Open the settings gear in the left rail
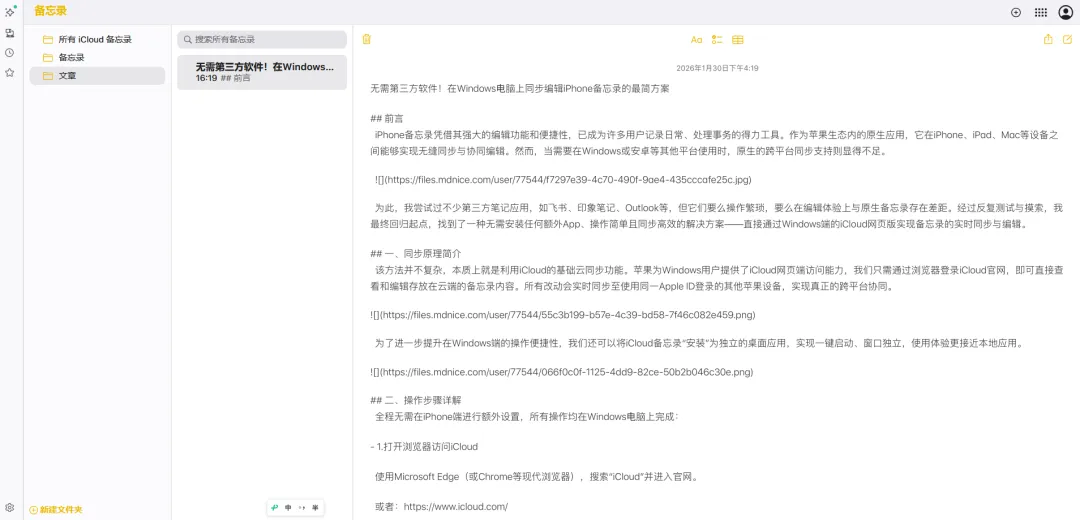The width and height of the screenshot is (1080, 520). (10, 508)
